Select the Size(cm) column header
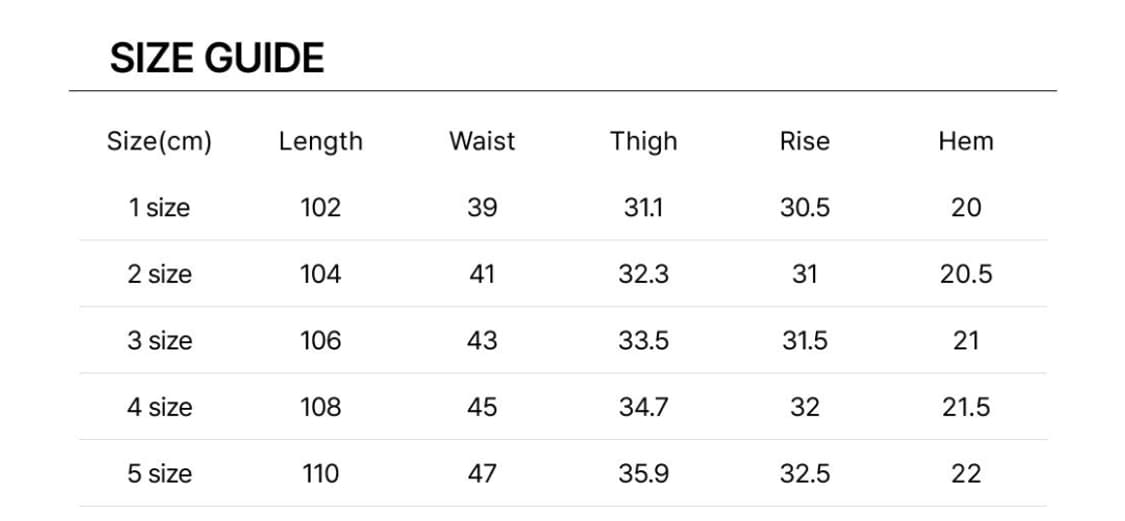1125x521 pixels. pos(159,141)
